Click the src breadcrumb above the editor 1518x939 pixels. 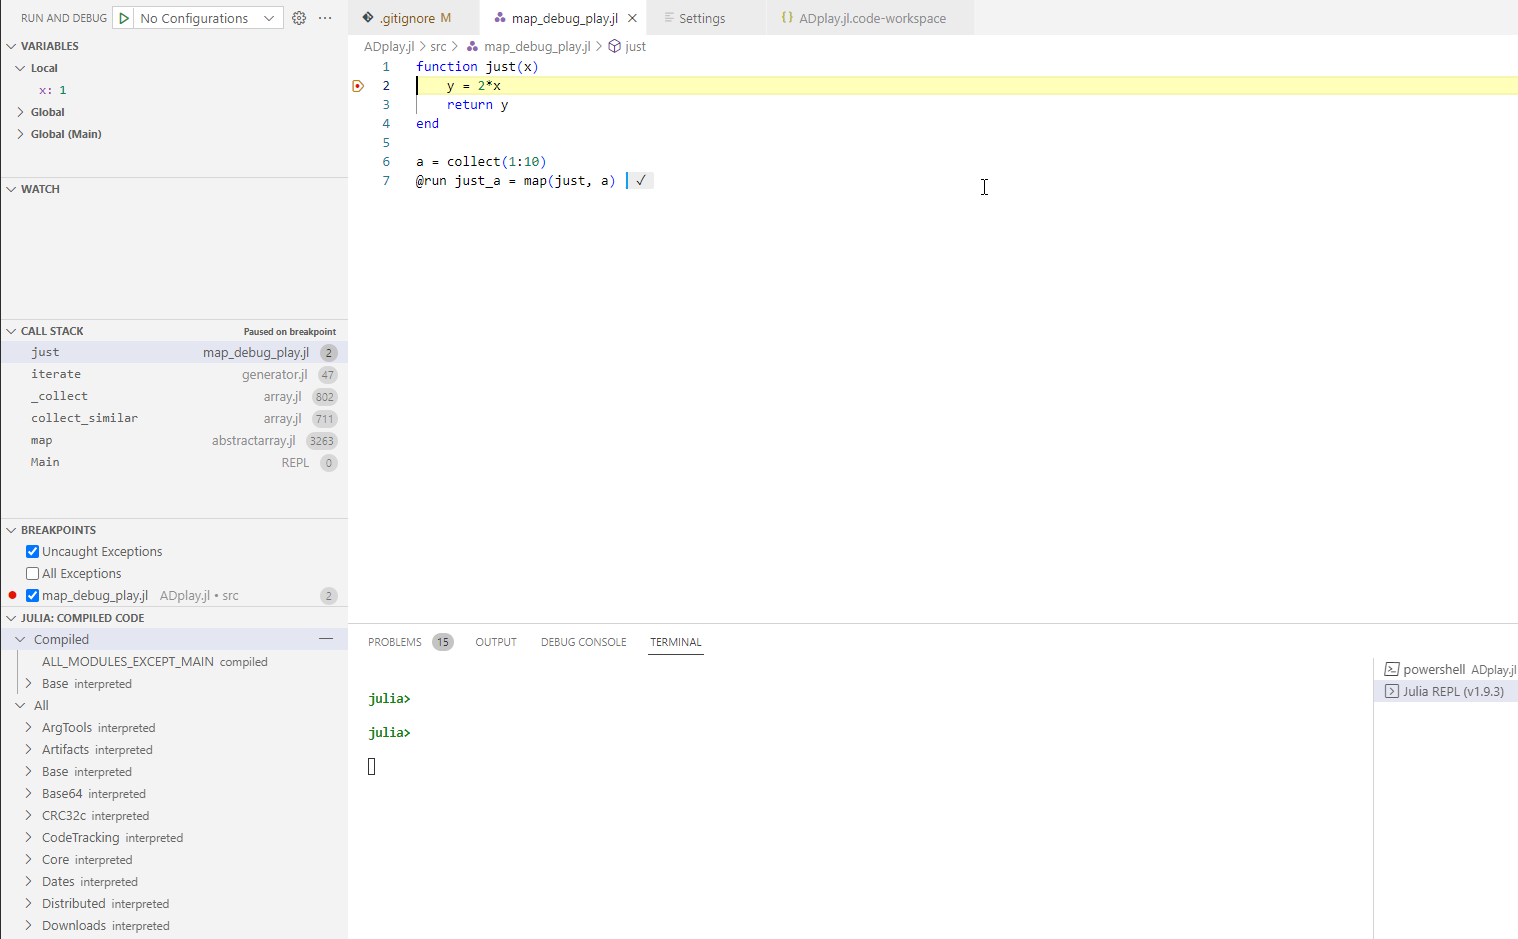(438, 46)
